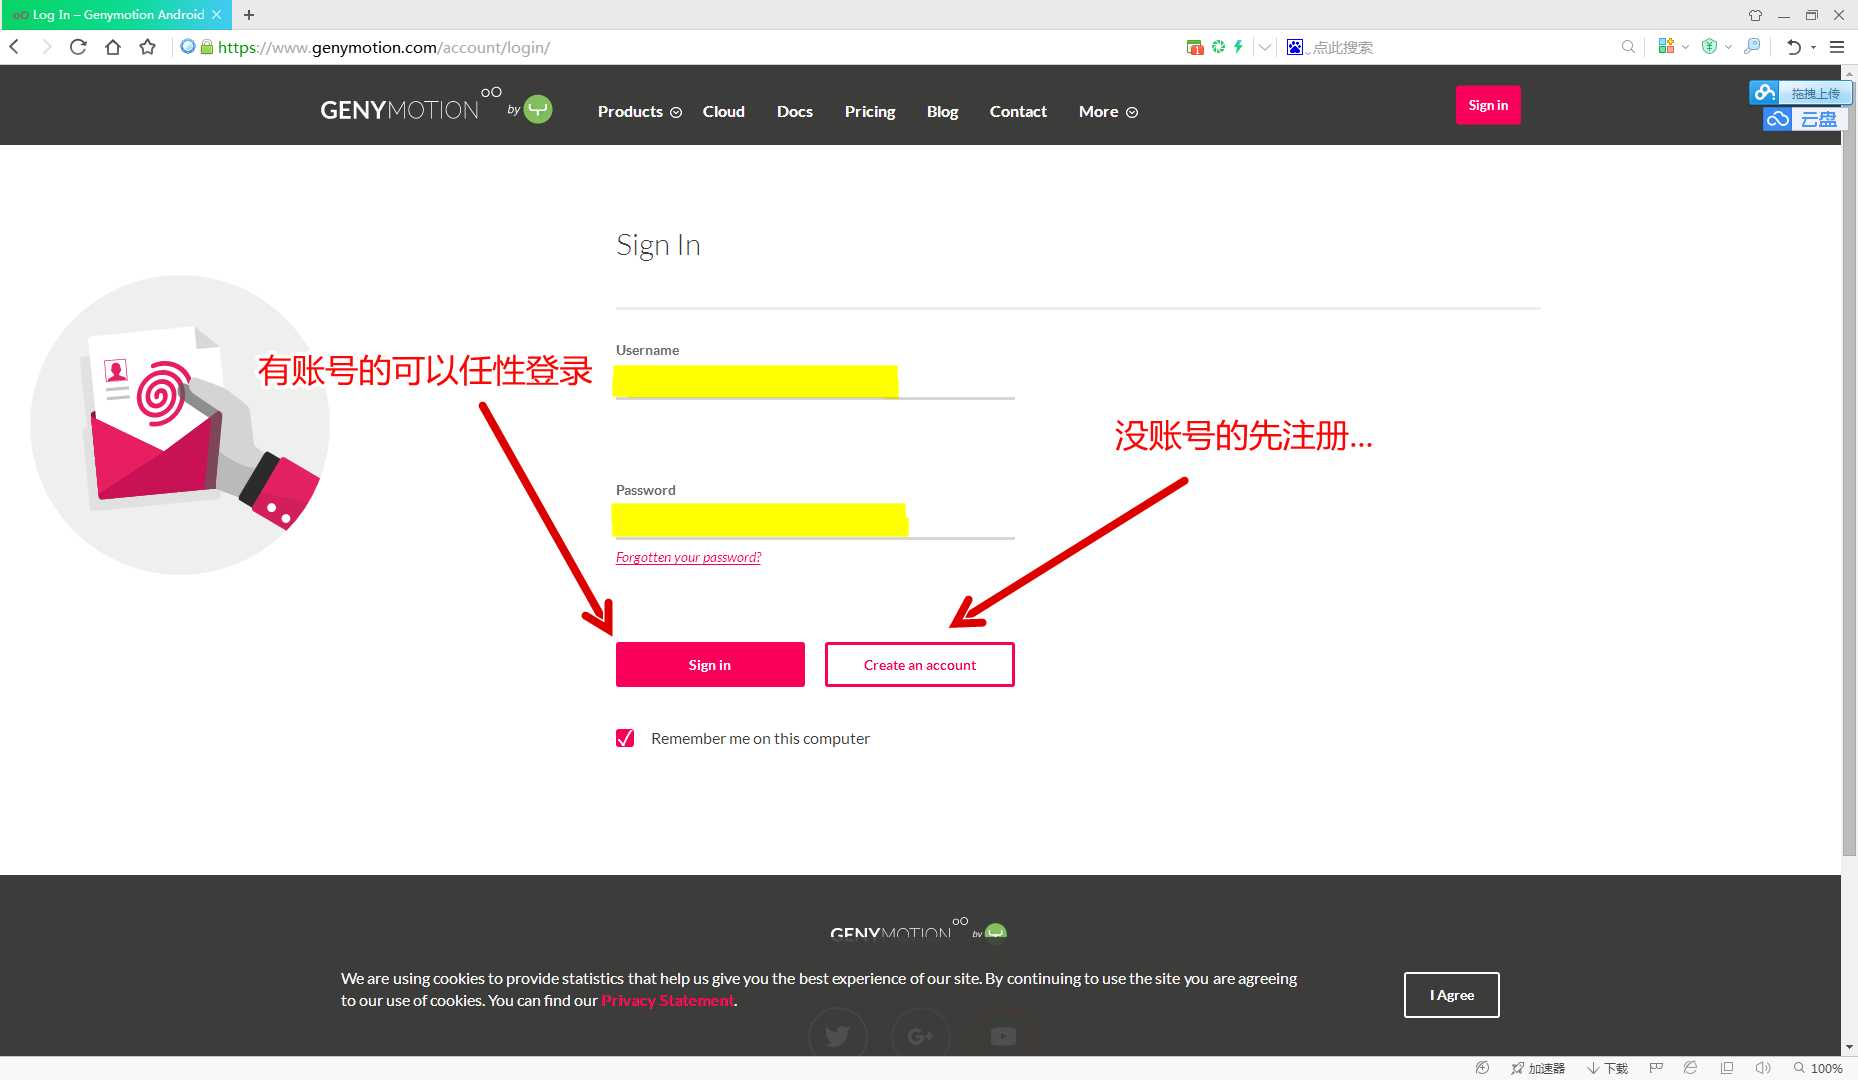Submit the form with the Sign in button
The height and width of the screenshot is (1080, 1858).
710,665
